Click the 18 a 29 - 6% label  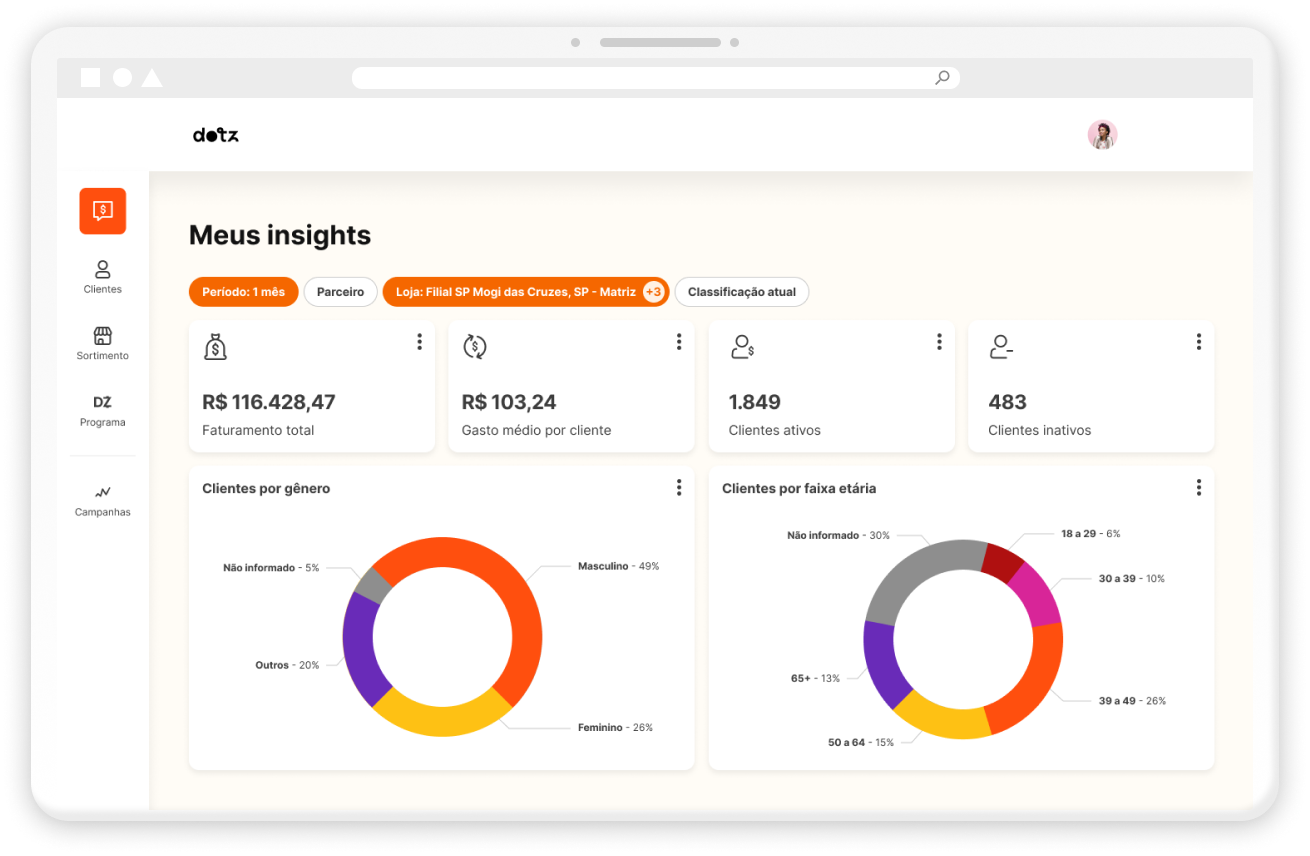(1090, 534)
